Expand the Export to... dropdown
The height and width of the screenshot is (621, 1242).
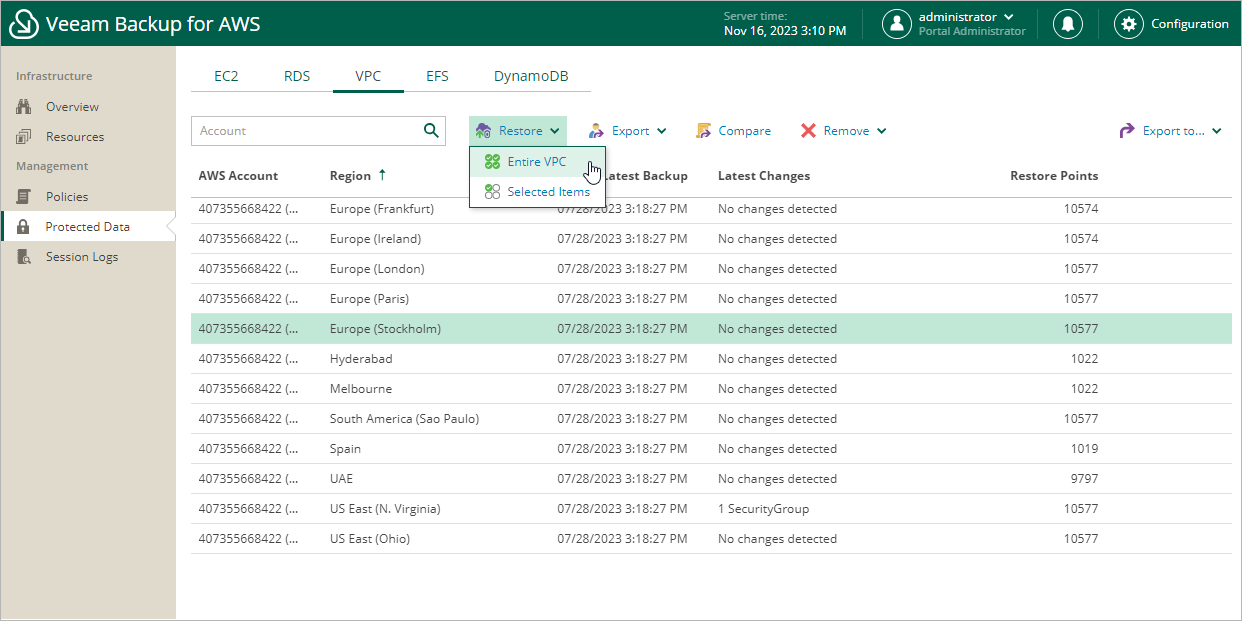(1171, 131)
